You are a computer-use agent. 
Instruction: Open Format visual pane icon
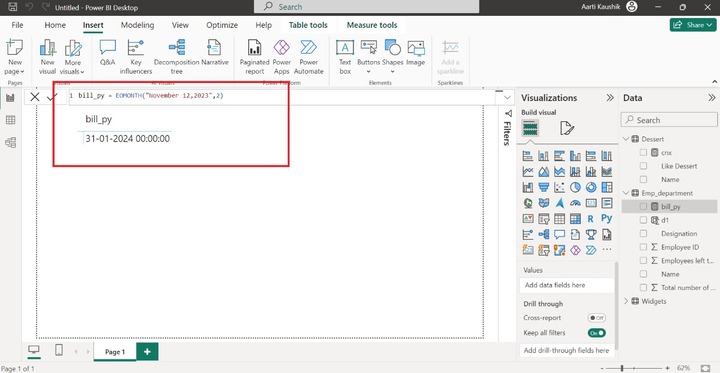tap(567, 128)
